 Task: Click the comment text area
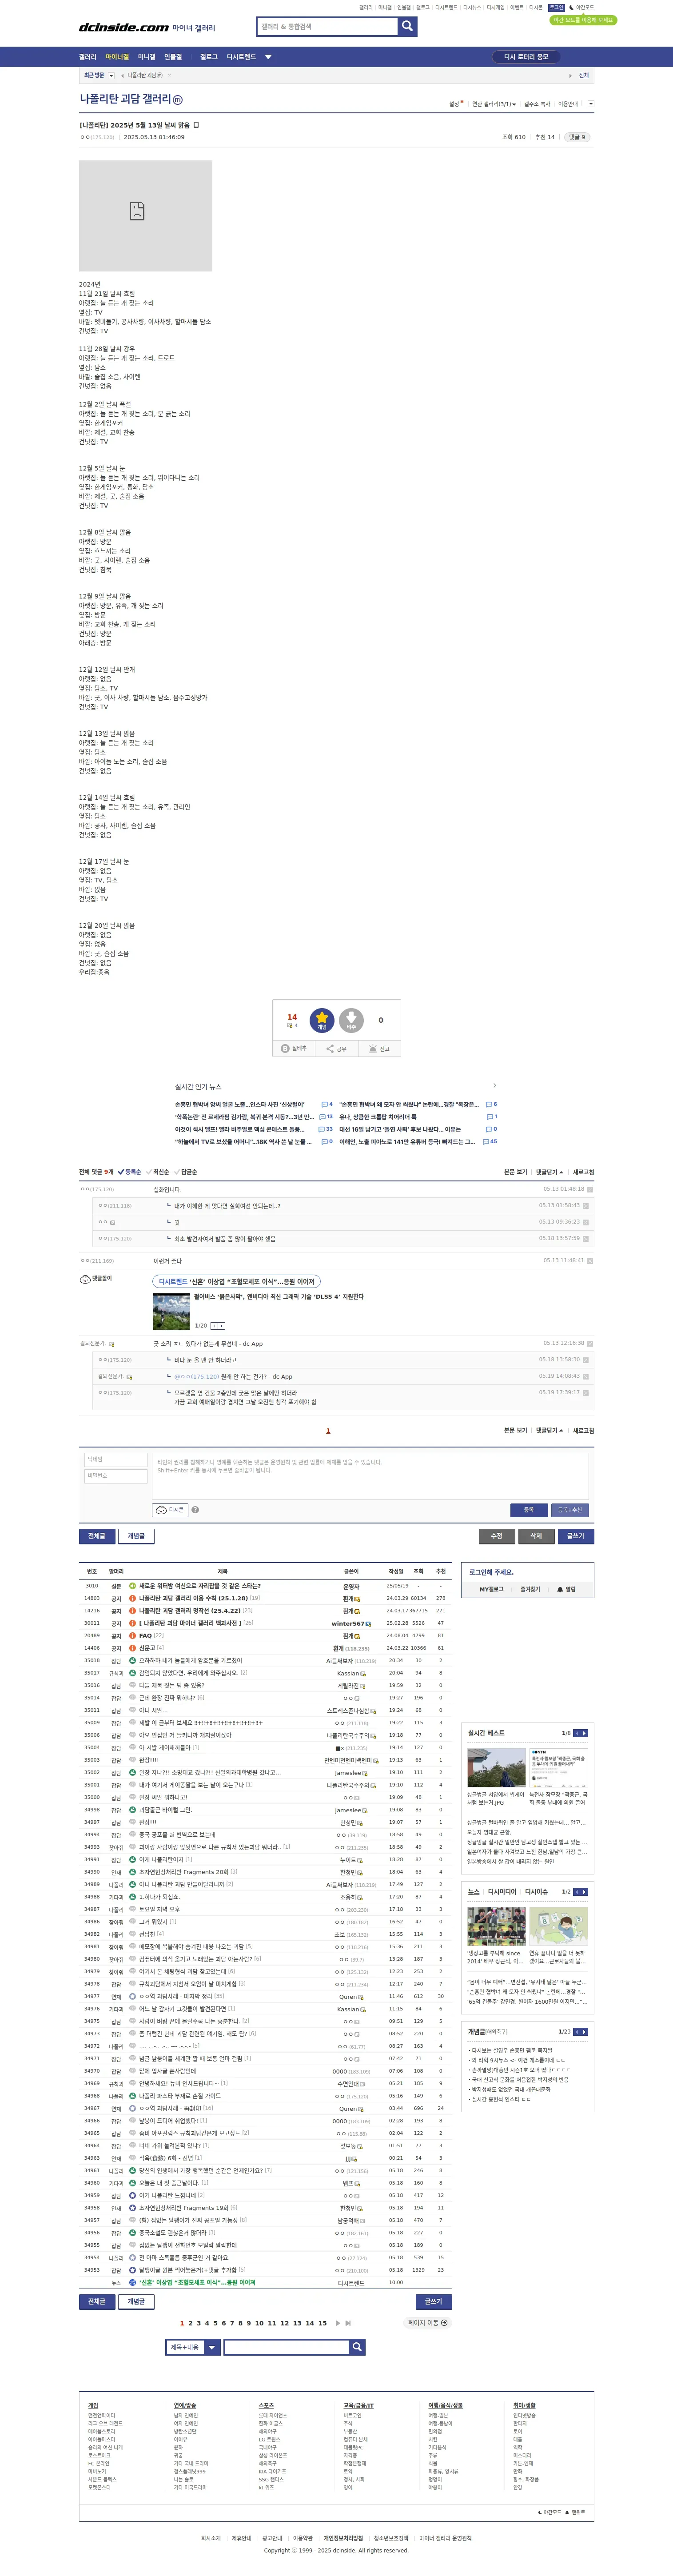[x=370, y=1475]
